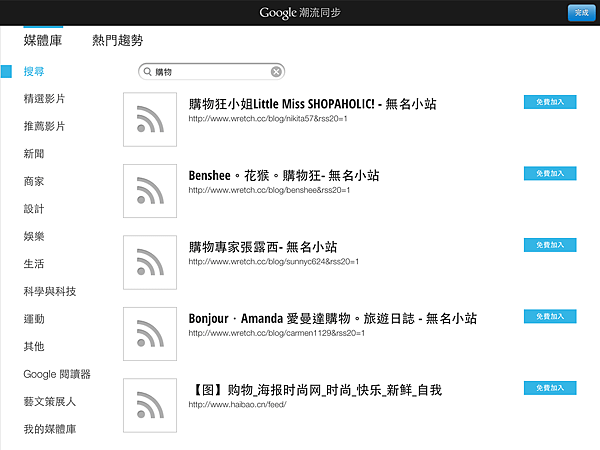Add 購物專家張露西 feed with 免費加入
The height and width of the screenshot is (450, 600).
(550, 245)
